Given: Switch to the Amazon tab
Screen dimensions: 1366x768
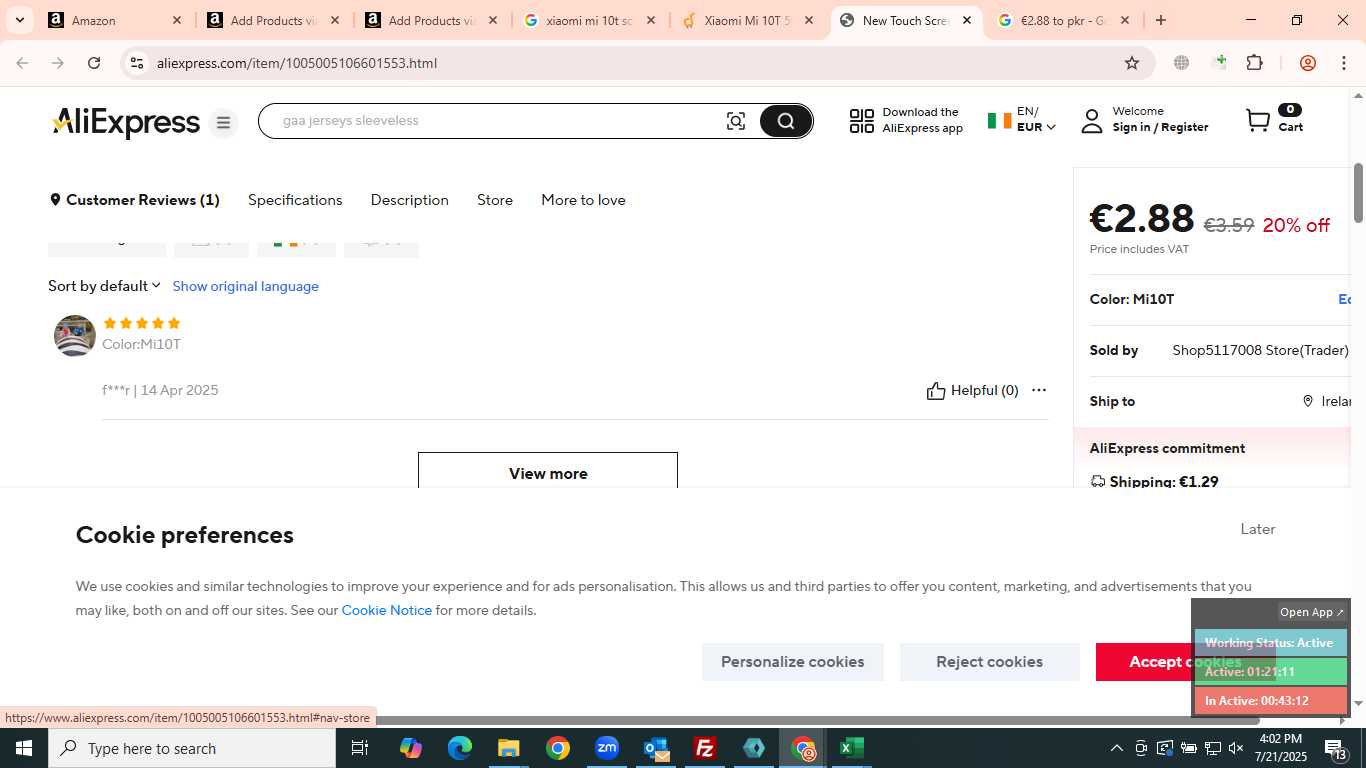Looking at the screenshot, I should [115, 20].
